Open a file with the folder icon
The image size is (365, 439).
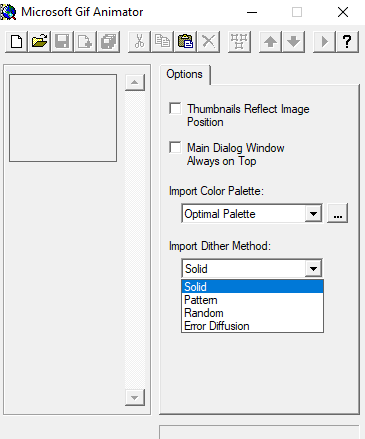[40, 42]
